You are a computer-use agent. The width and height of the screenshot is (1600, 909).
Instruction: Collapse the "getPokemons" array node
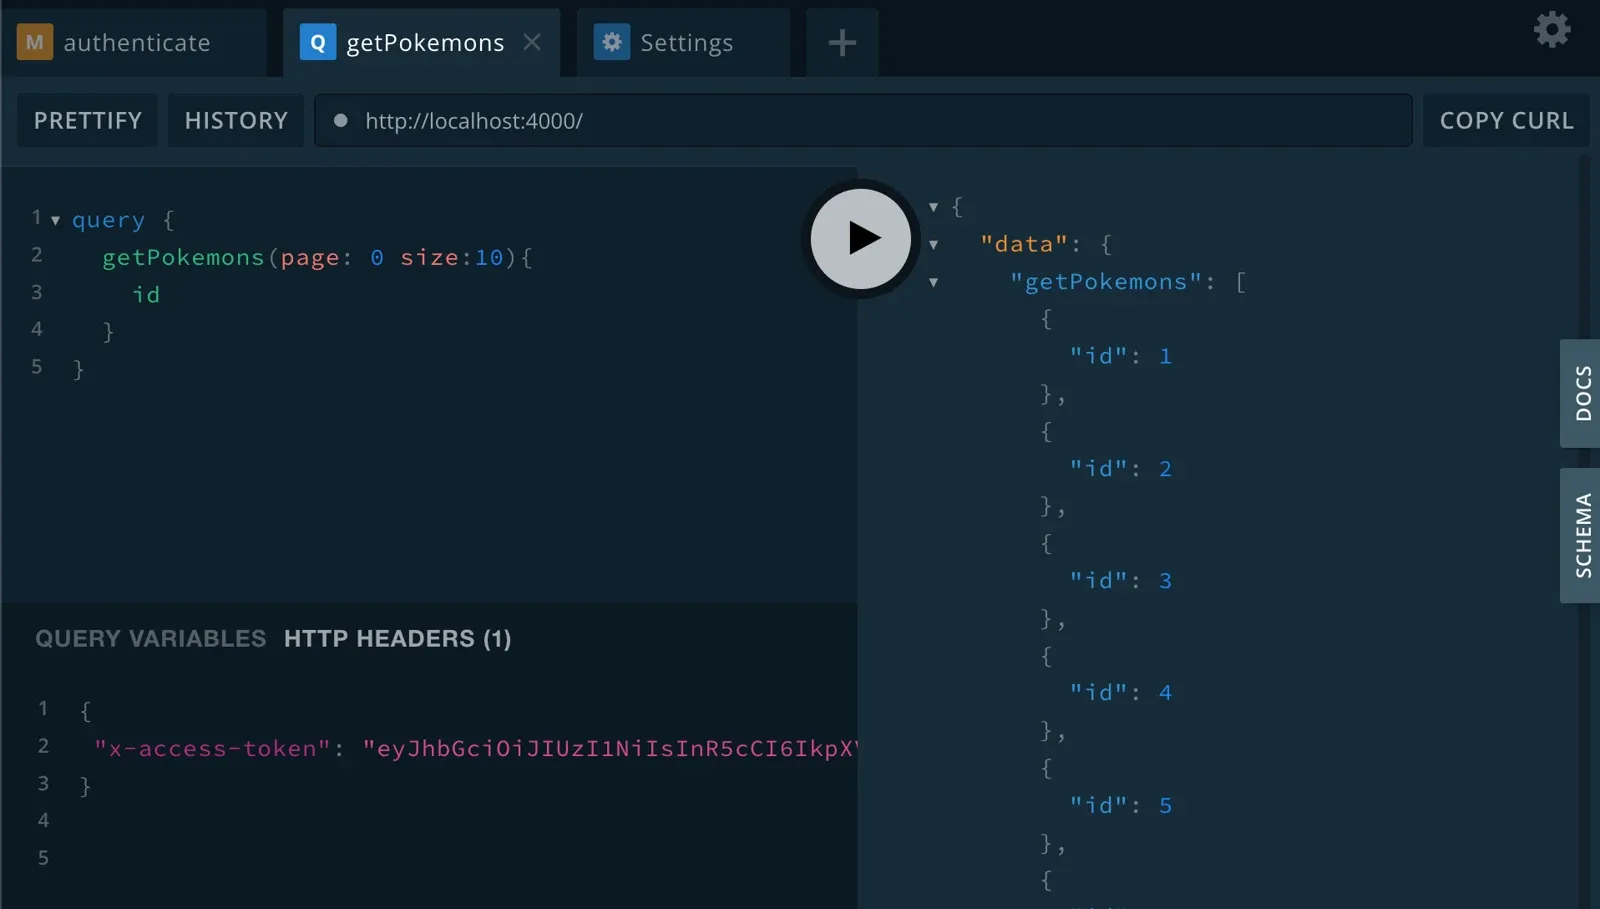(933, 282)
